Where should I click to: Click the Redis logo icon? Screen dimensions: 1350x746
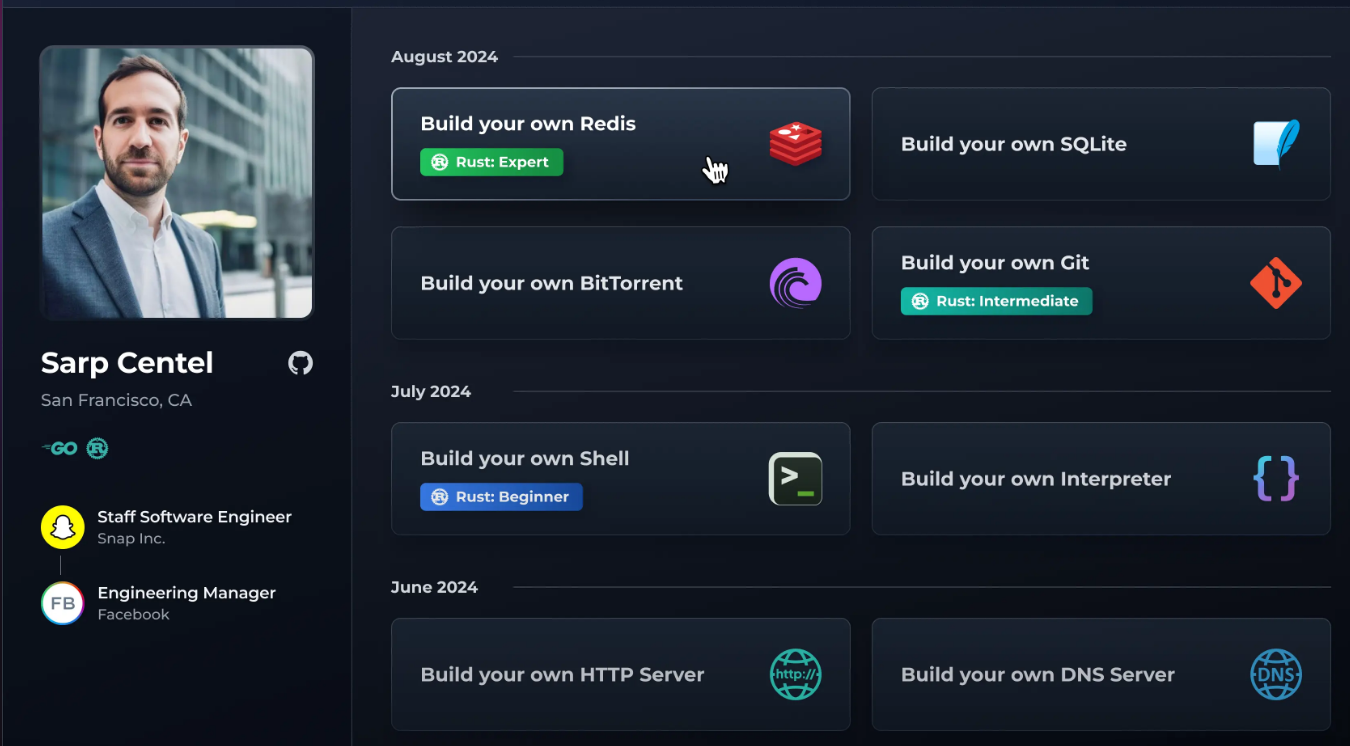(x=795, y=144)
